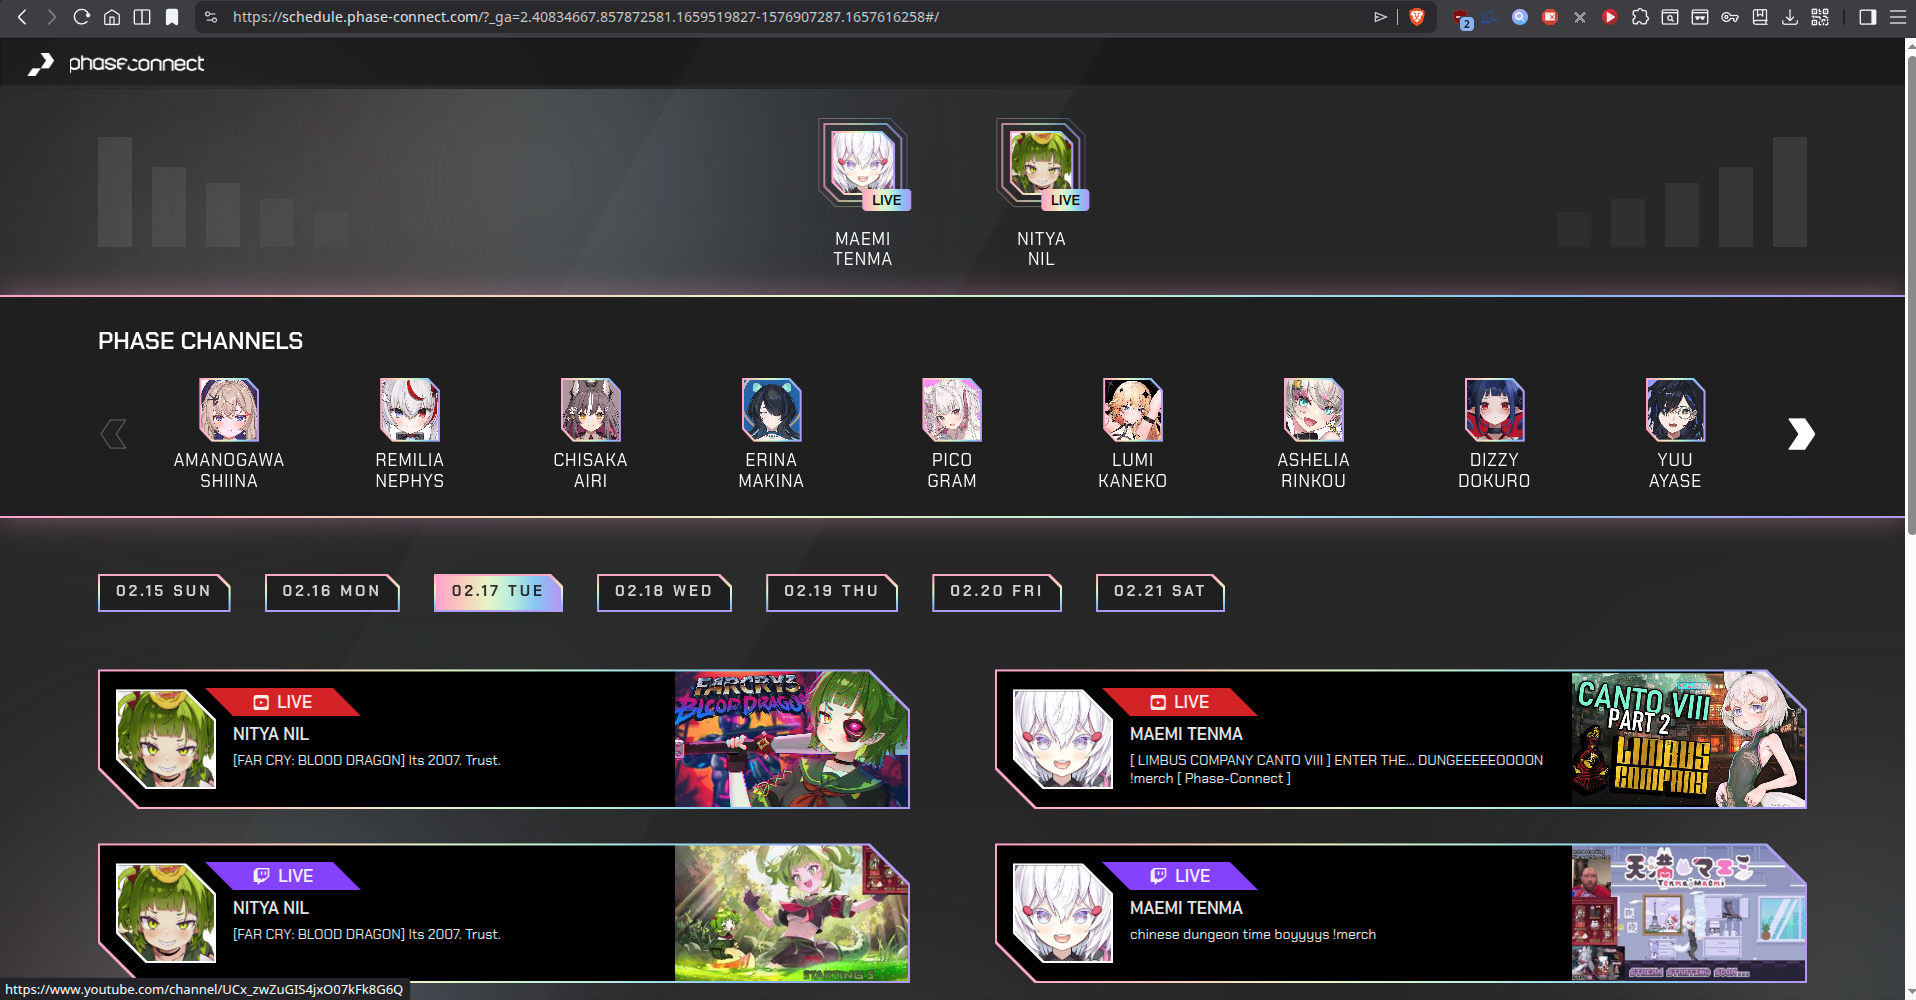Open live Nitya Nil avatar in top banner
The height and width of the screenshot is (1000, 1916).
1041,163
